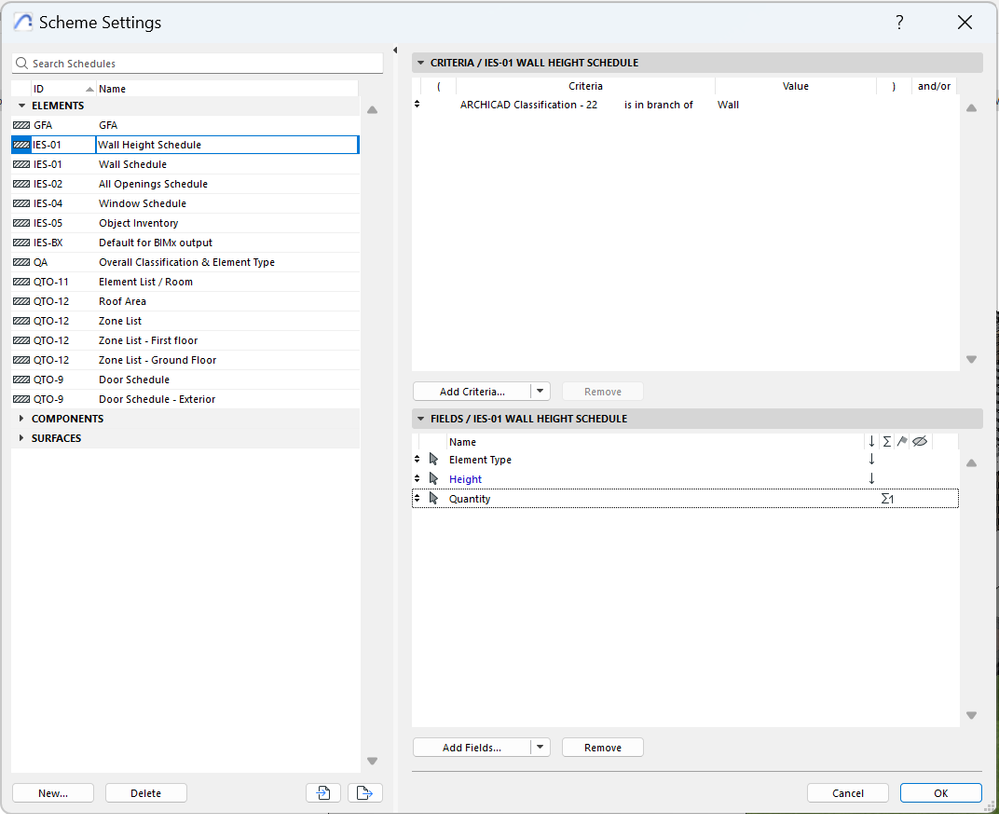
Task: Toggle the sum column header in Fields
Action: tap(887, 441)
